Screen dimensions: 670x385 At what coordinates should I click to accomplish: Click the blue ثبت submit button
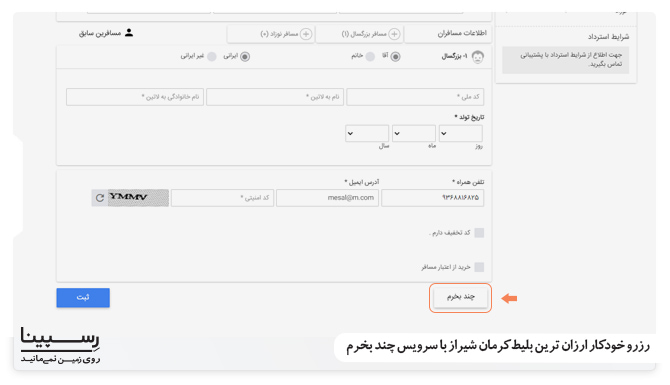(x=83, y=297)
